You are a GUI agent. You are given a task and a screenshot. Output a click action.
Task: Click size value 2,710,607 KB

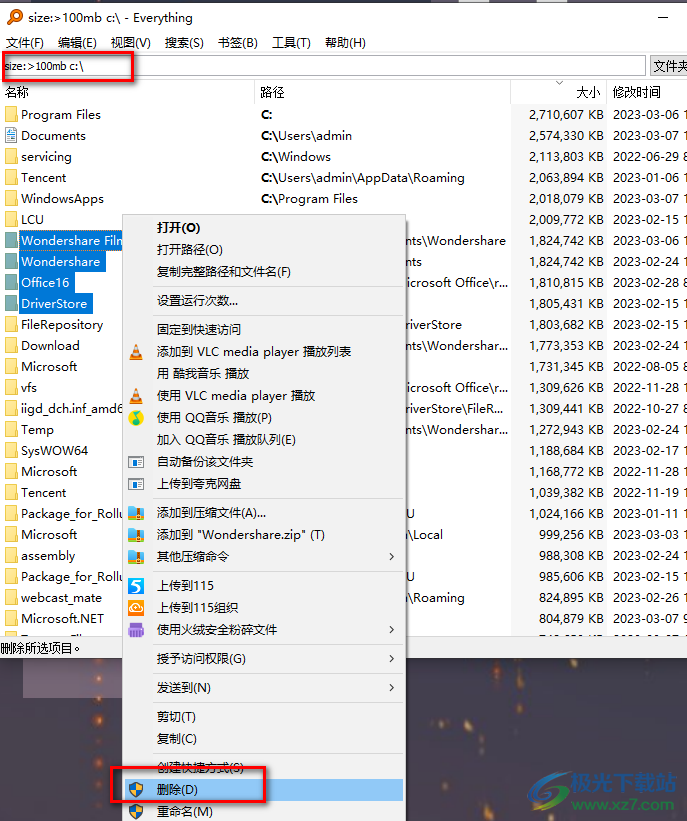coord(566,114)
